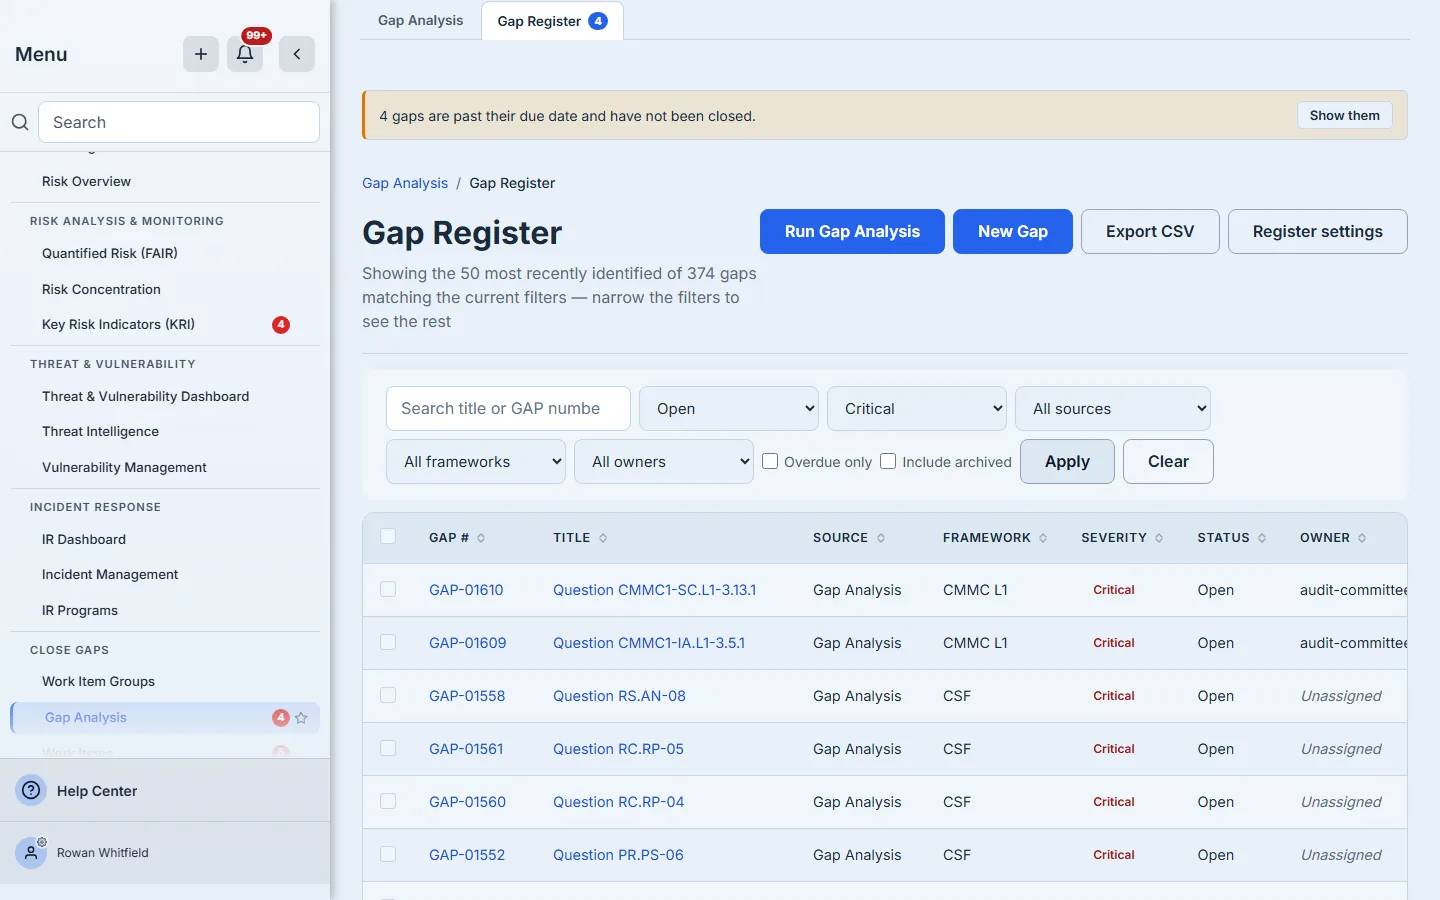This screenshot has width=1440, height=900.
Task: Open the GAP-01609 link
Action: point(468,643)
